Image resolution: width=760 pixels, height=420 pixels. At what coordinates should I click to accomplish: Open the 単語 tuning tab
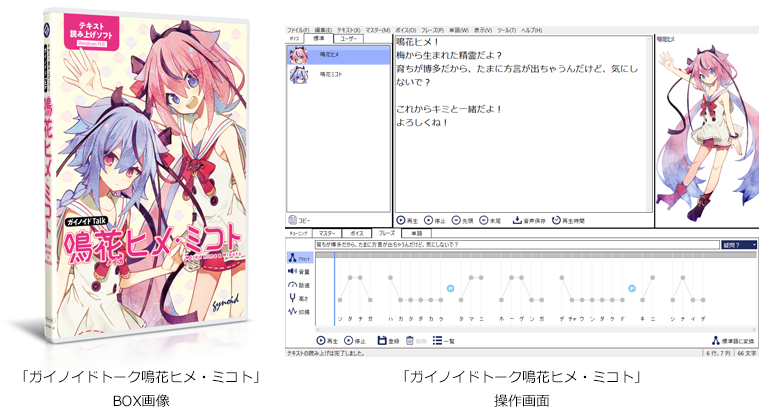(416, 233)
